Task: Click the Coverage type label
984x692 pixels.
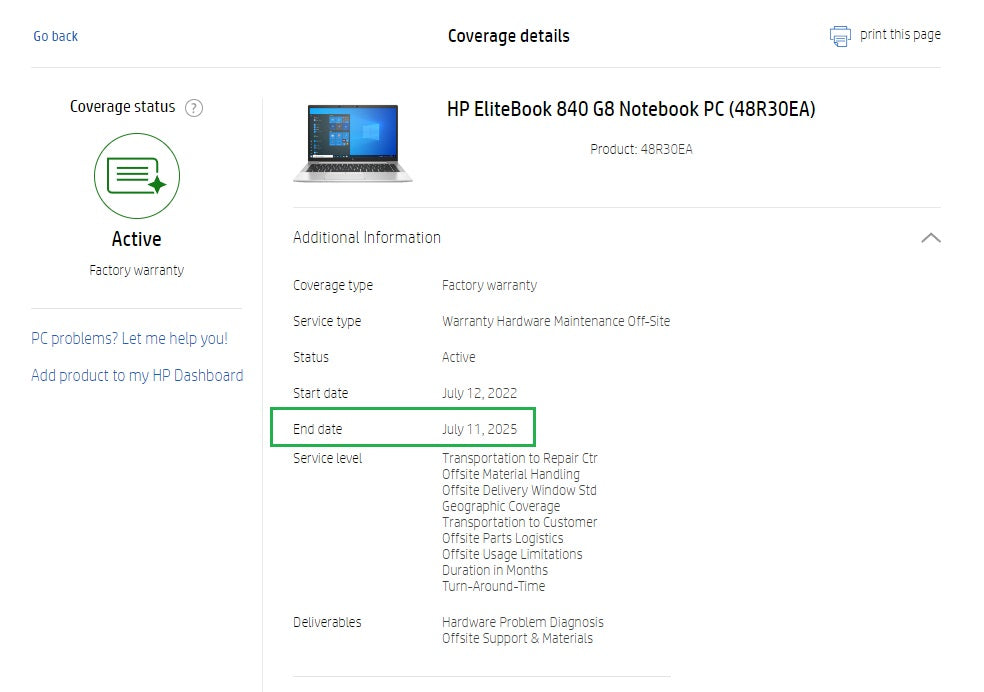Action: [x=333, y=286]
